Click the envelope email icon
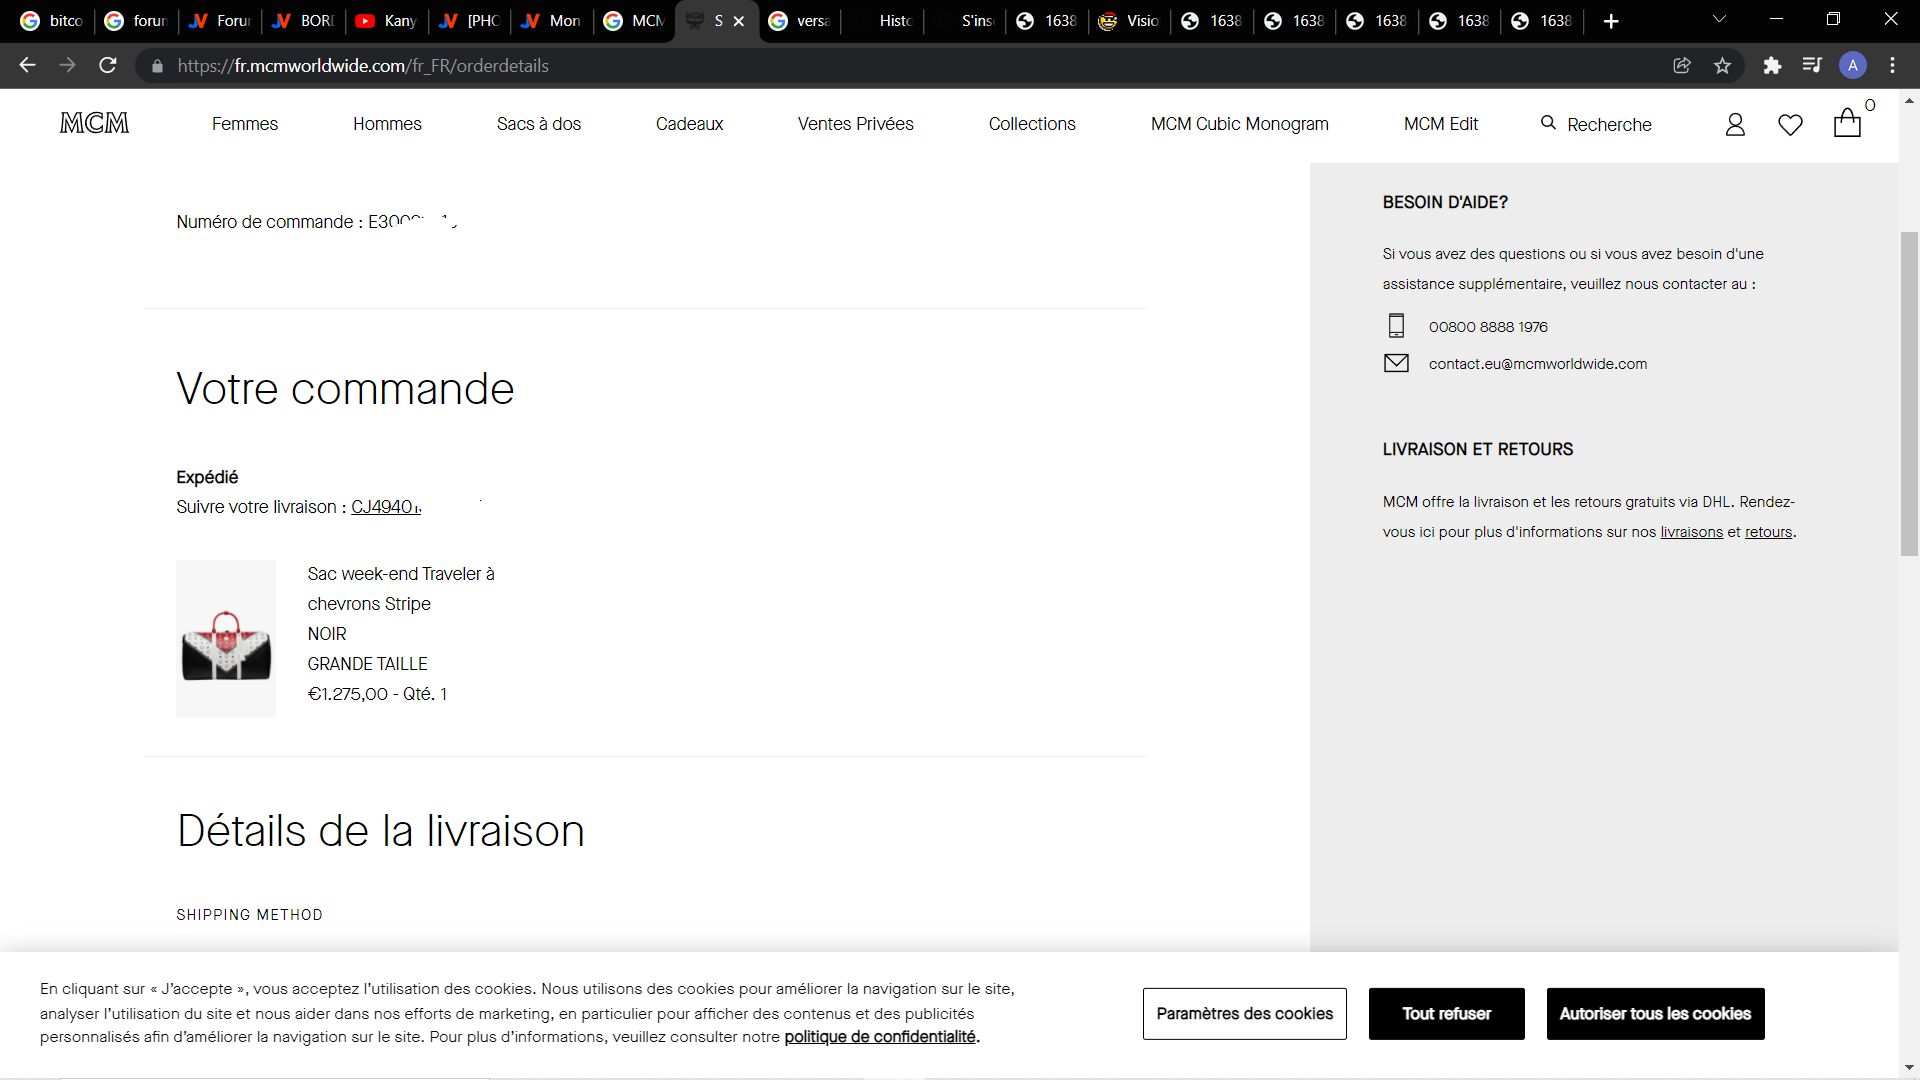This screenshot has height=1080, width=1920. pyautogui.click(x=1396, y=363)
